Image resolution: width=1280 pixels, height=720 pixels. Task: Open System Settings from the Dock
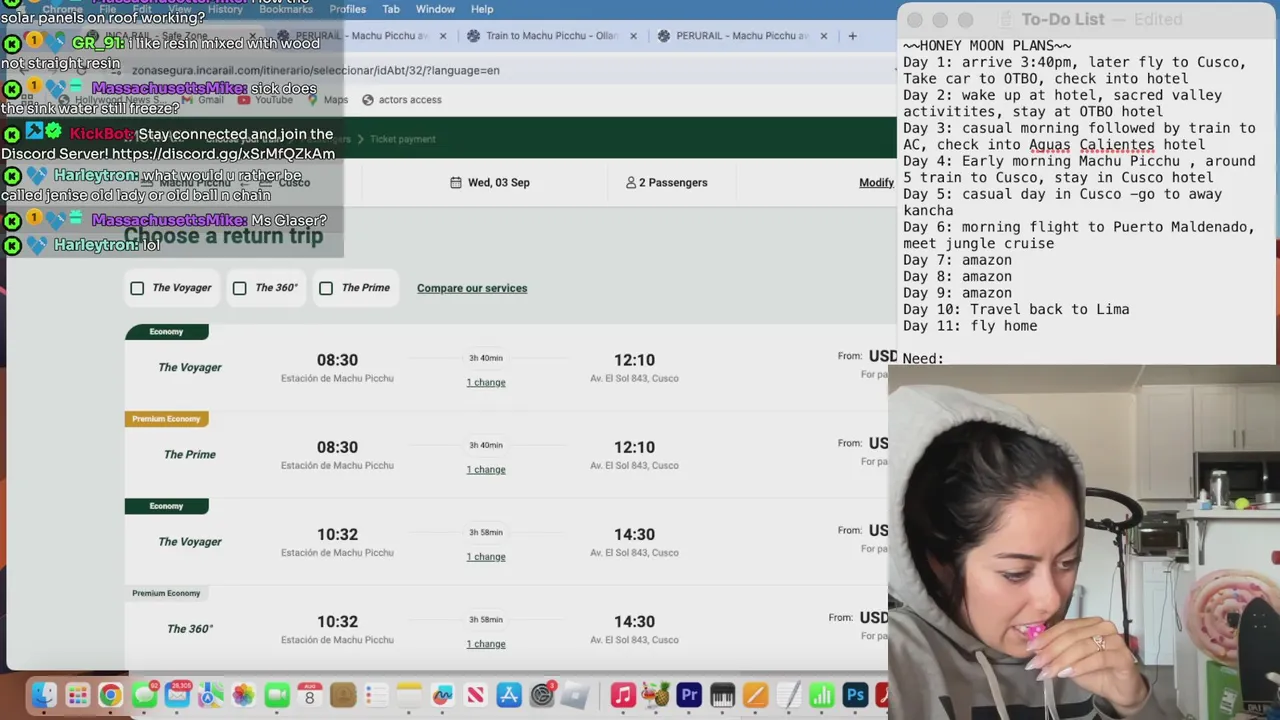[542, 695]
